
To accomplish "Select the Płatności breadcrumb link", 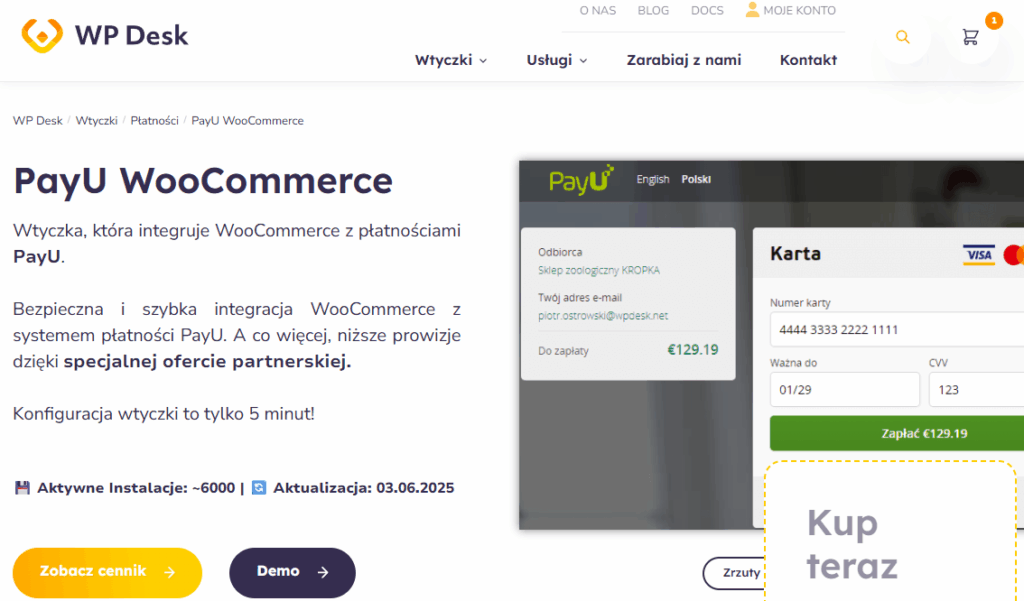I will [154, 121].
